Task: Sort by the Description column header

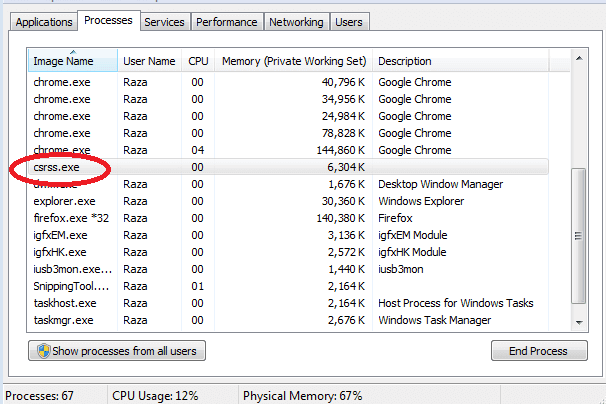Action: click(x=405, y=61)
